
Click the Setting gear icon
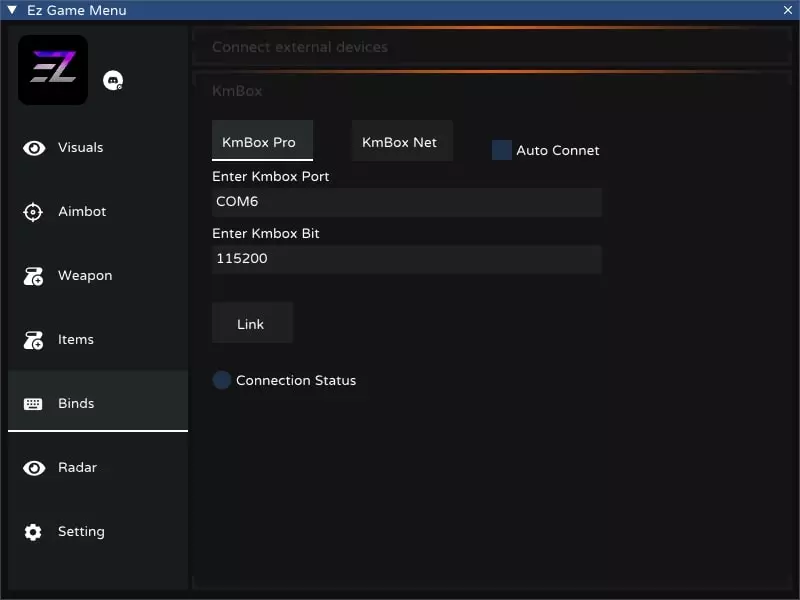tap(33, 532)
